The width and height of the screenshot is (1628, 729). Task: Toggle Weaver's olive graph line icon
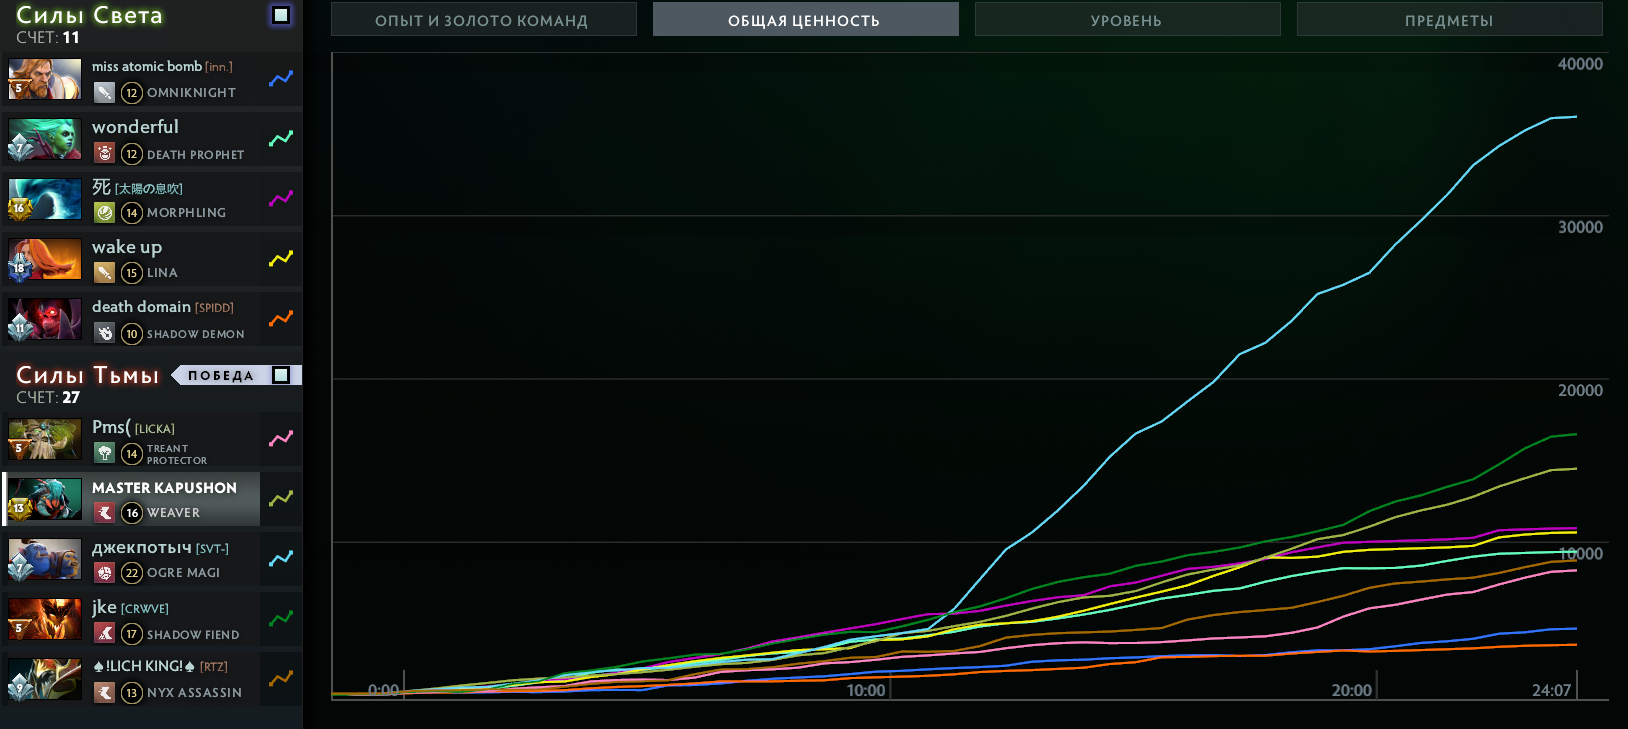click(x=281, y=498)
